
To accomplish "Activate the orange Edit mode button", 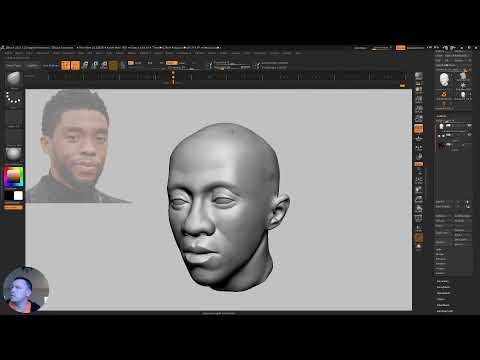I will (65, 65).
